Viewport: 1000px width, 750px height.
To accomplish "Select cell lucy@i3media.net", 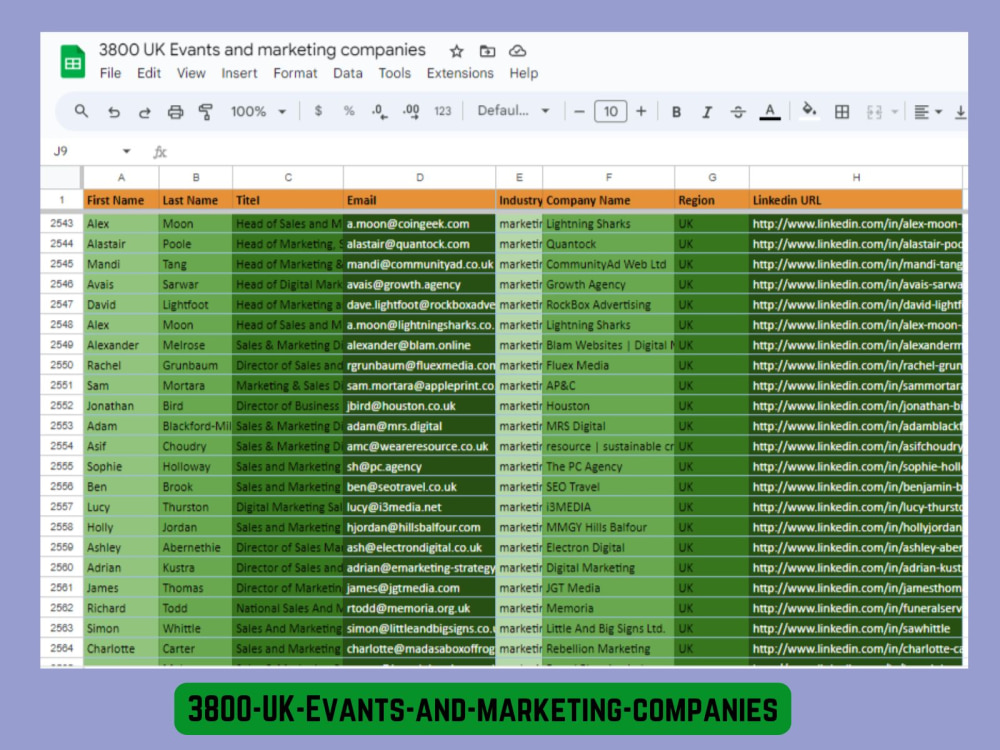I will click(420, 507).
